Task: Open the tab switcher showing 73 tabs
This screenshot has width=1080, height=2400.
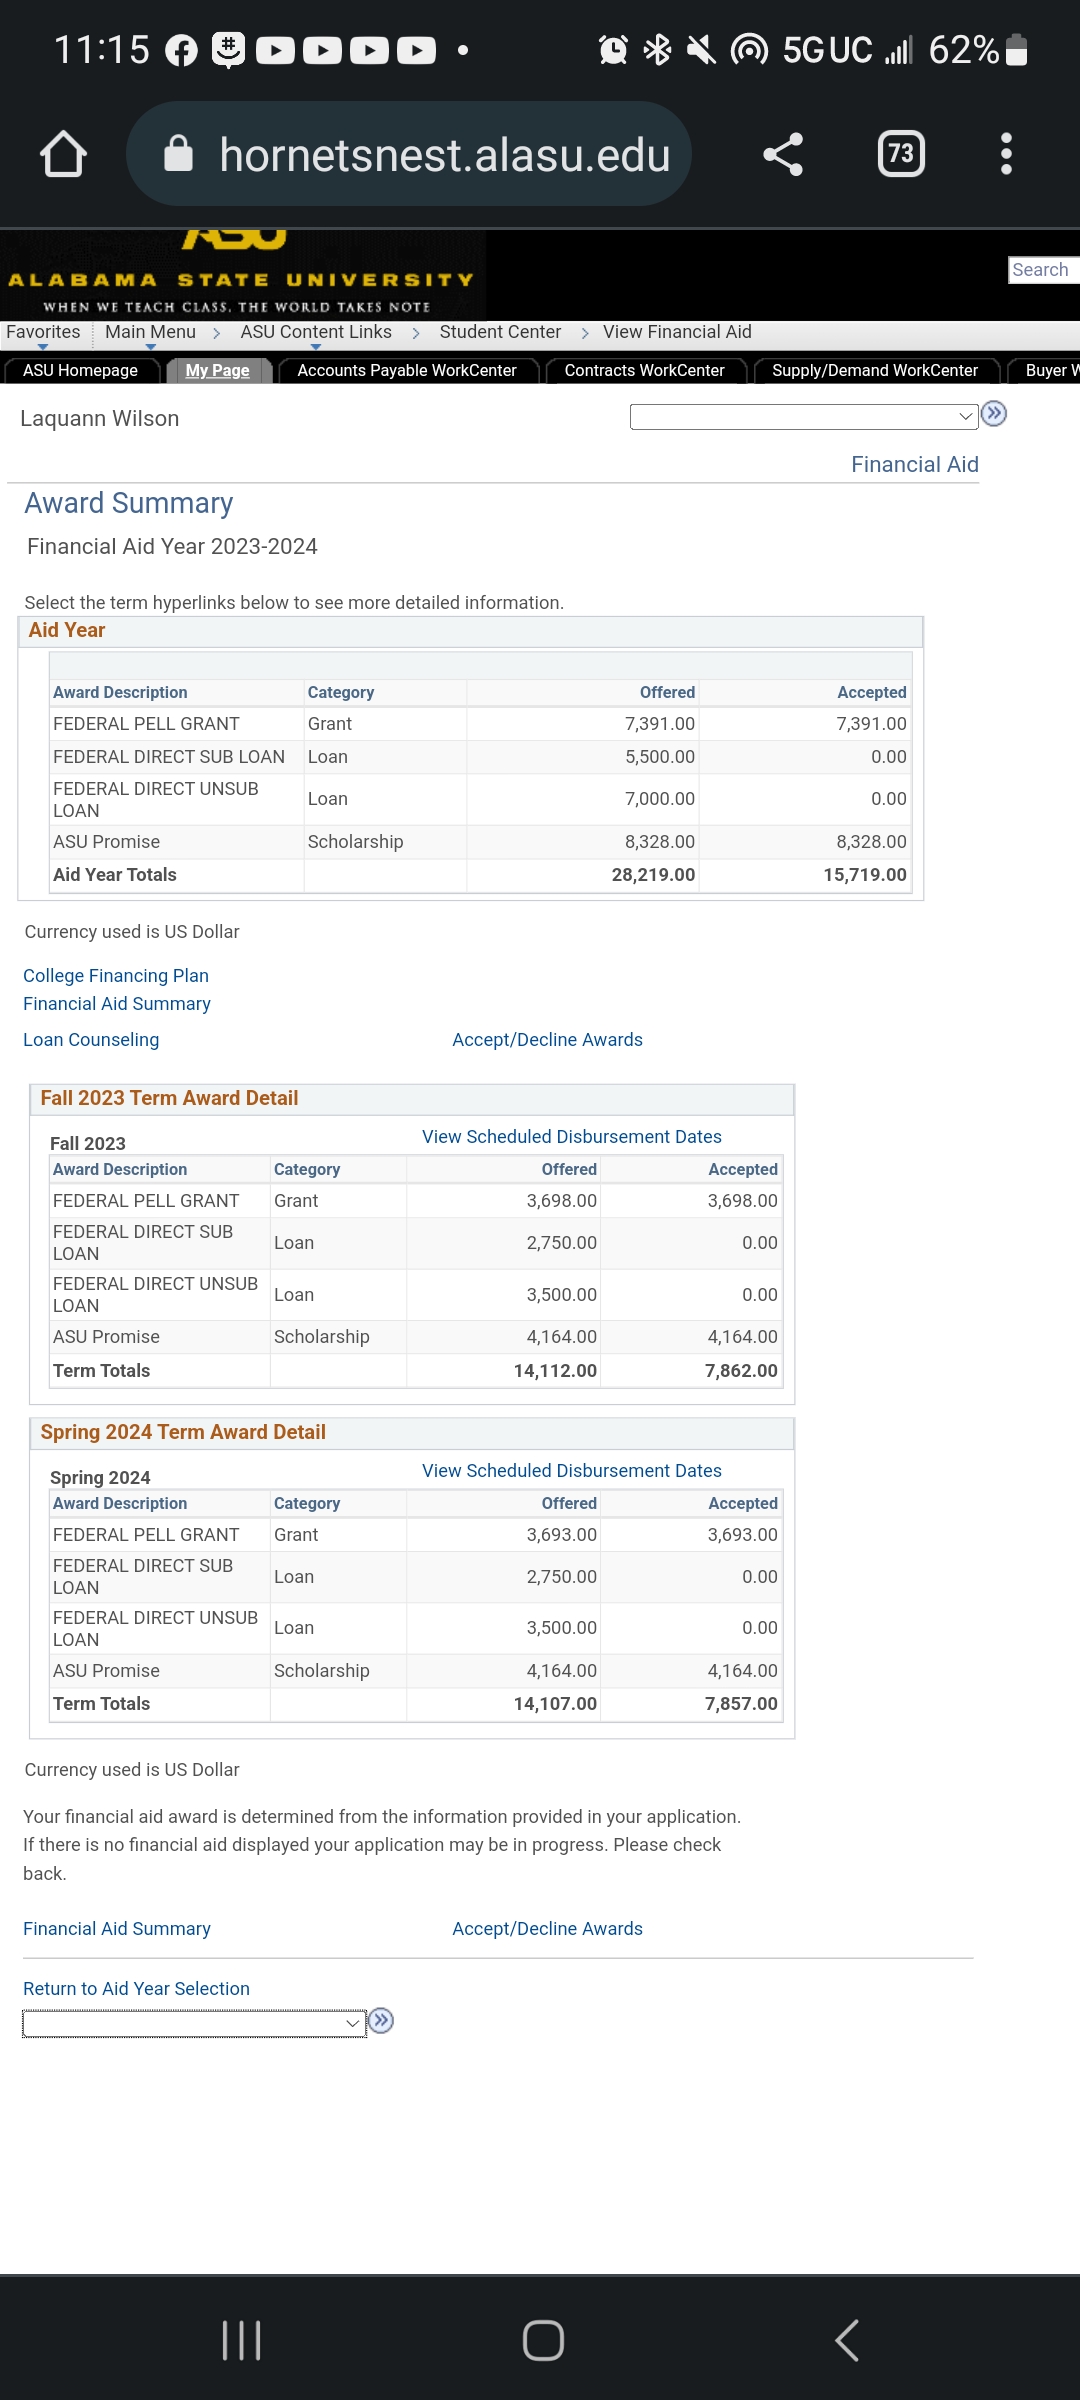Action: coord(901,154)
